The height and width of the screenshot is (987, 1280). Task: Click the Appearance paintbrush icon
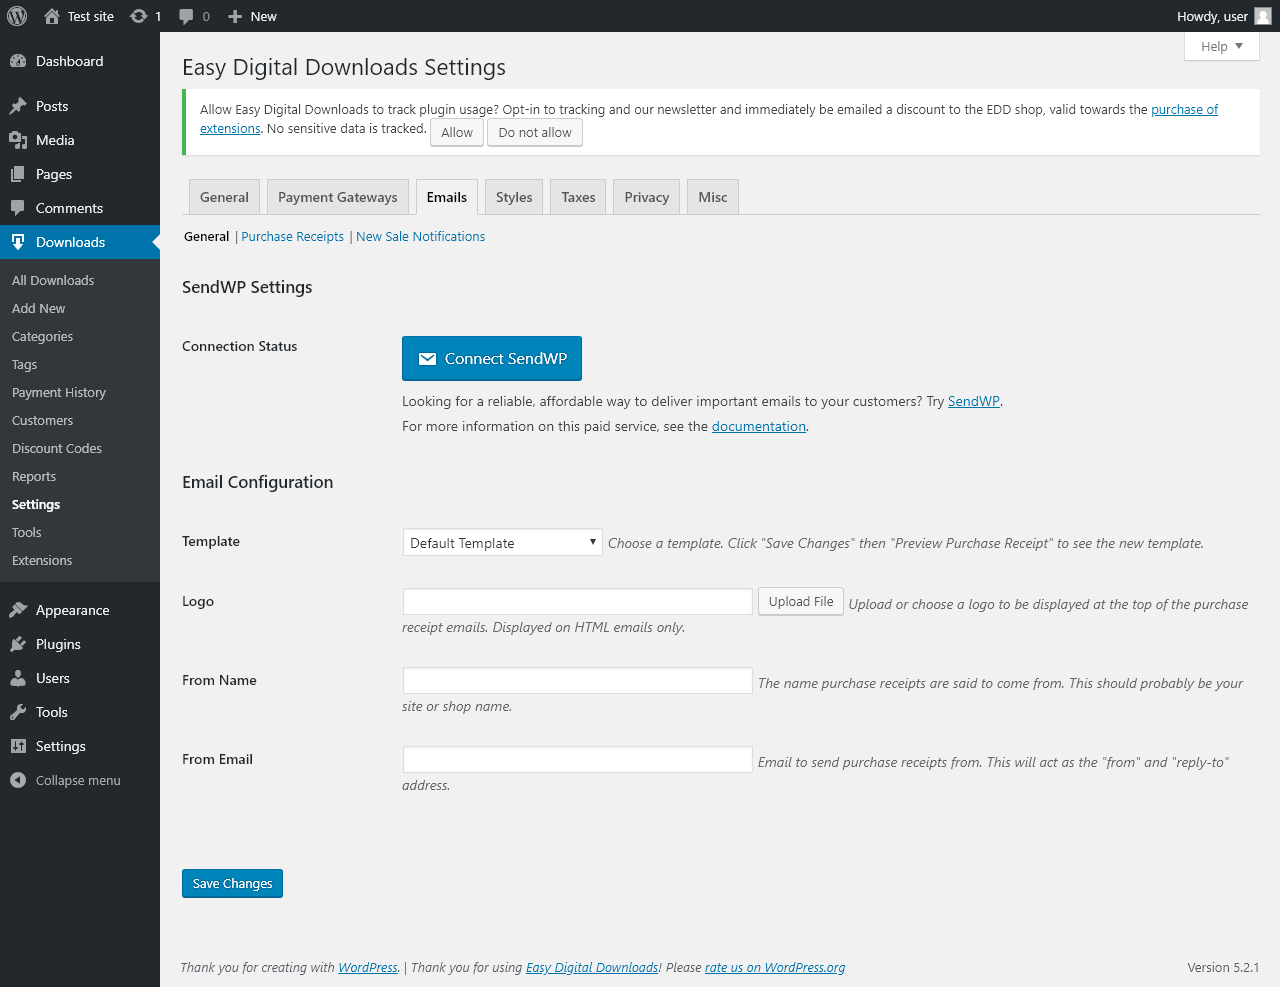click(x=18, y=610)
